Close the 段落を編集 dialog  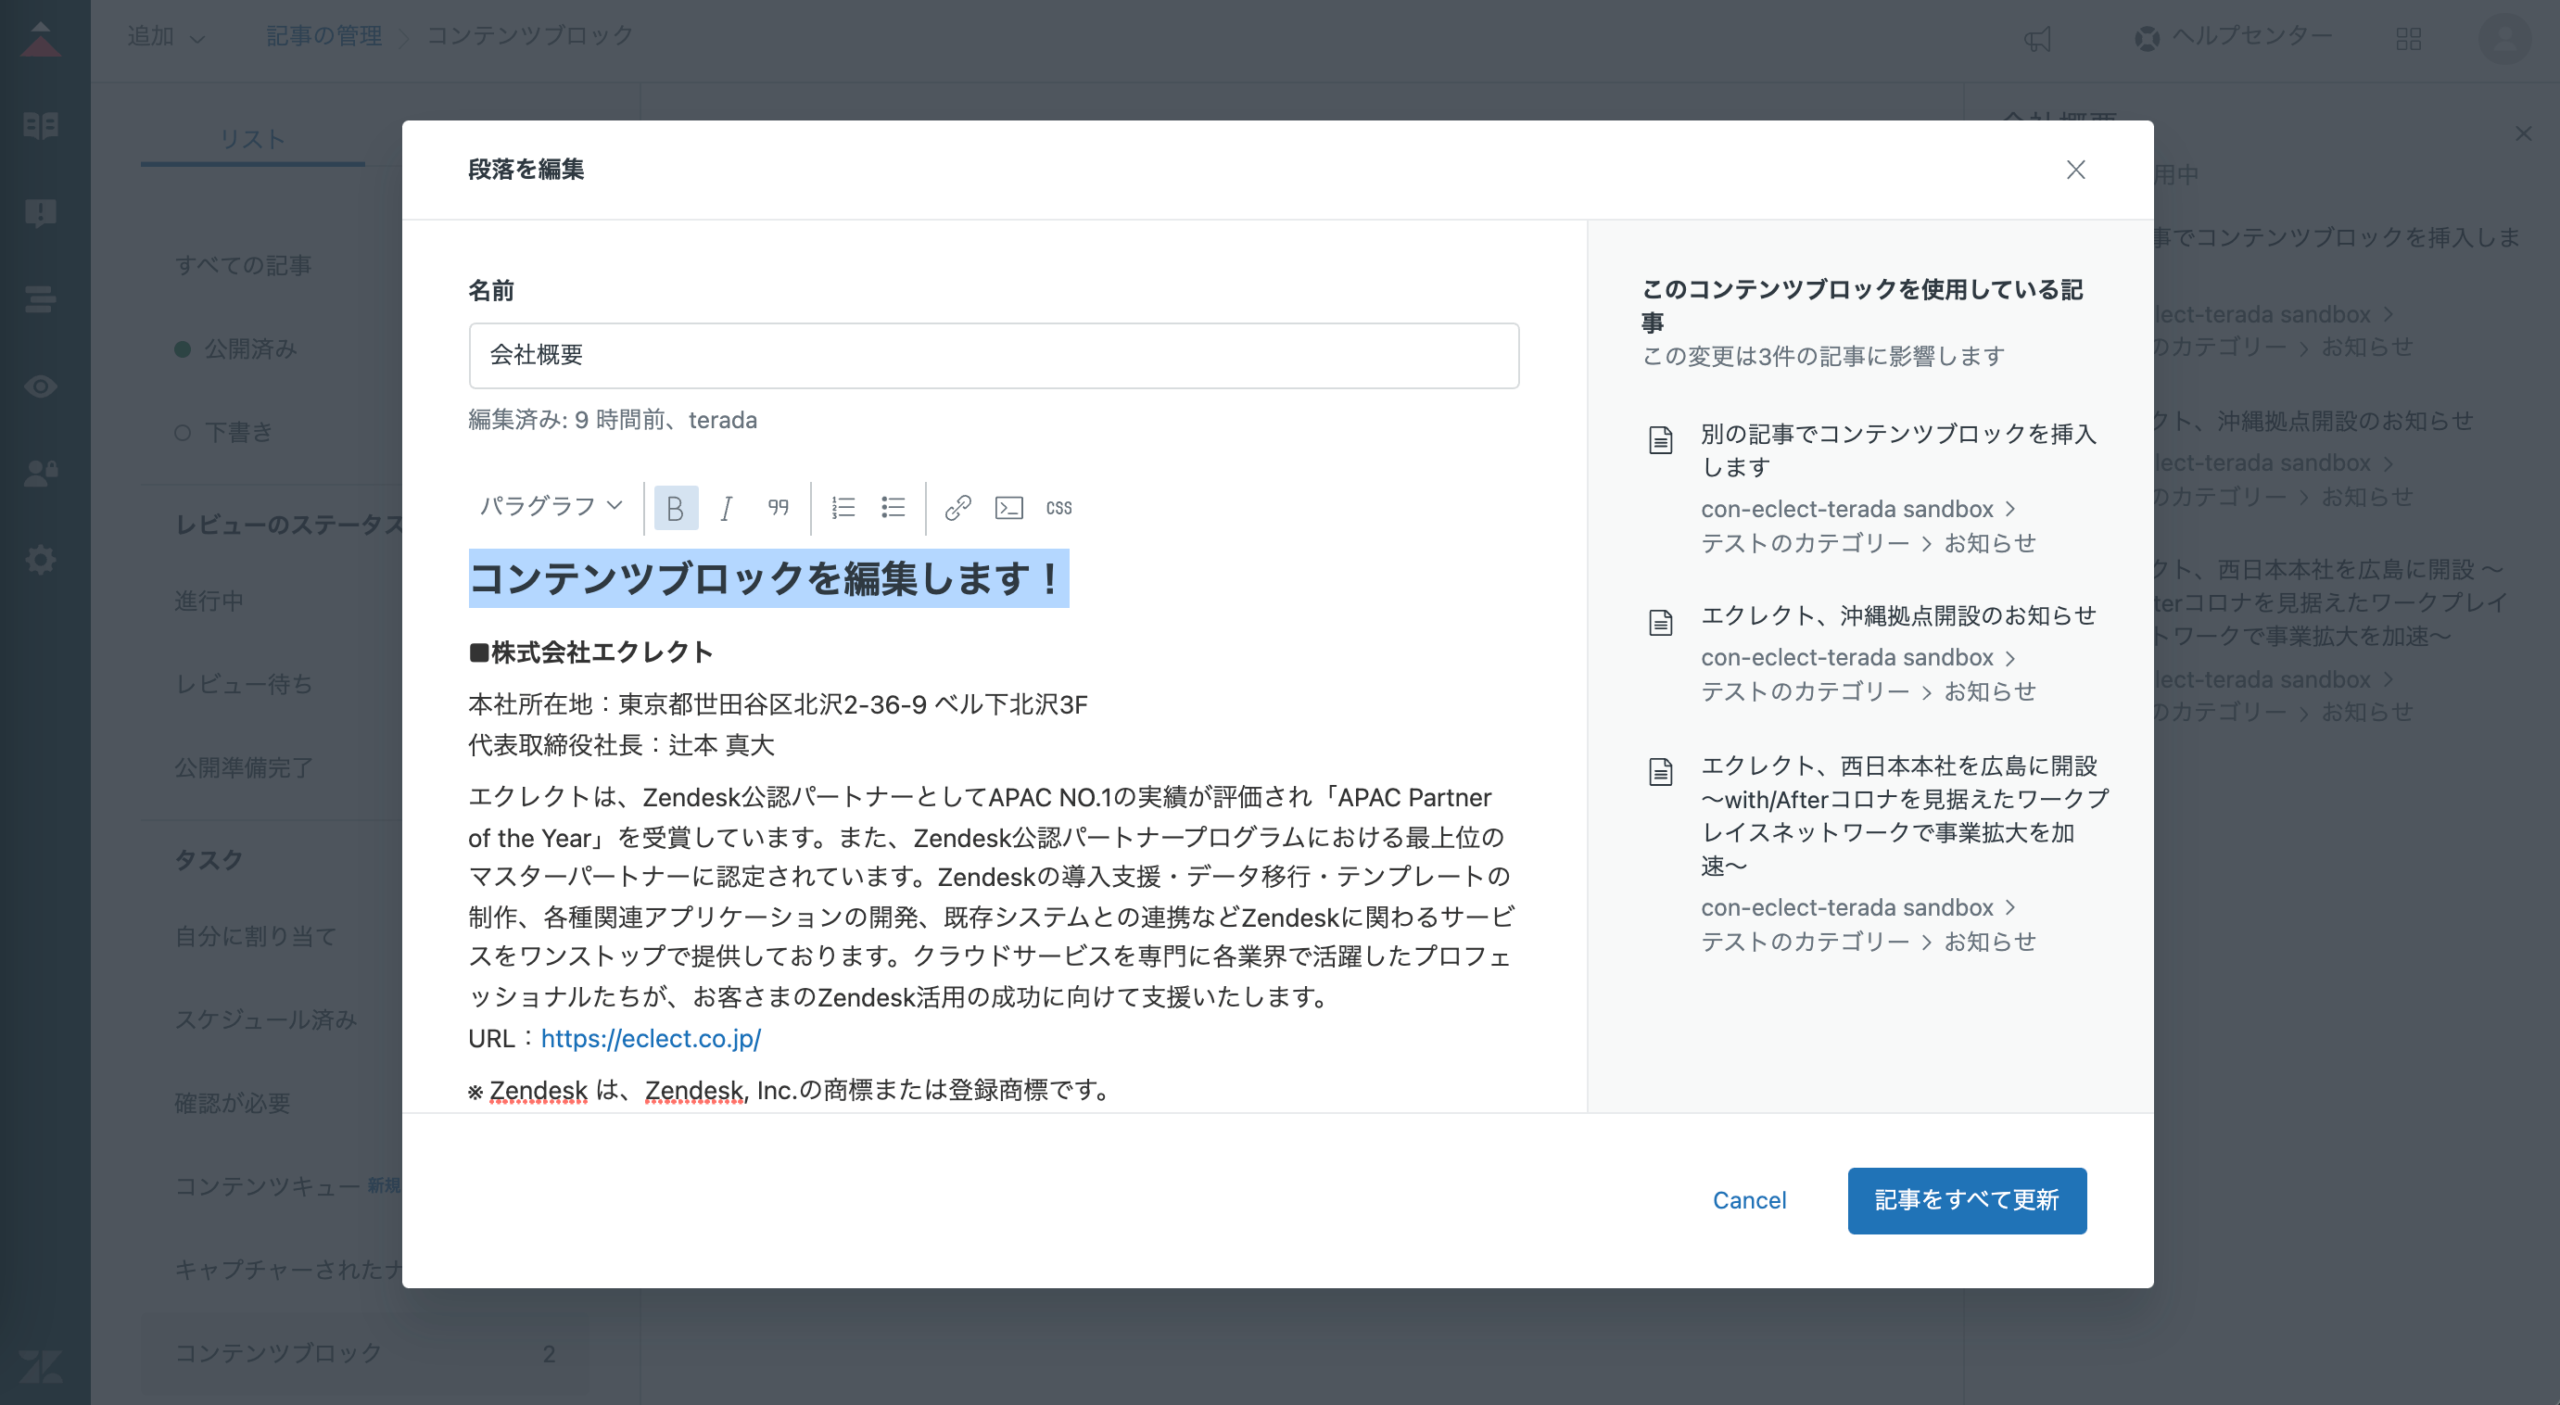point(2076,170)
